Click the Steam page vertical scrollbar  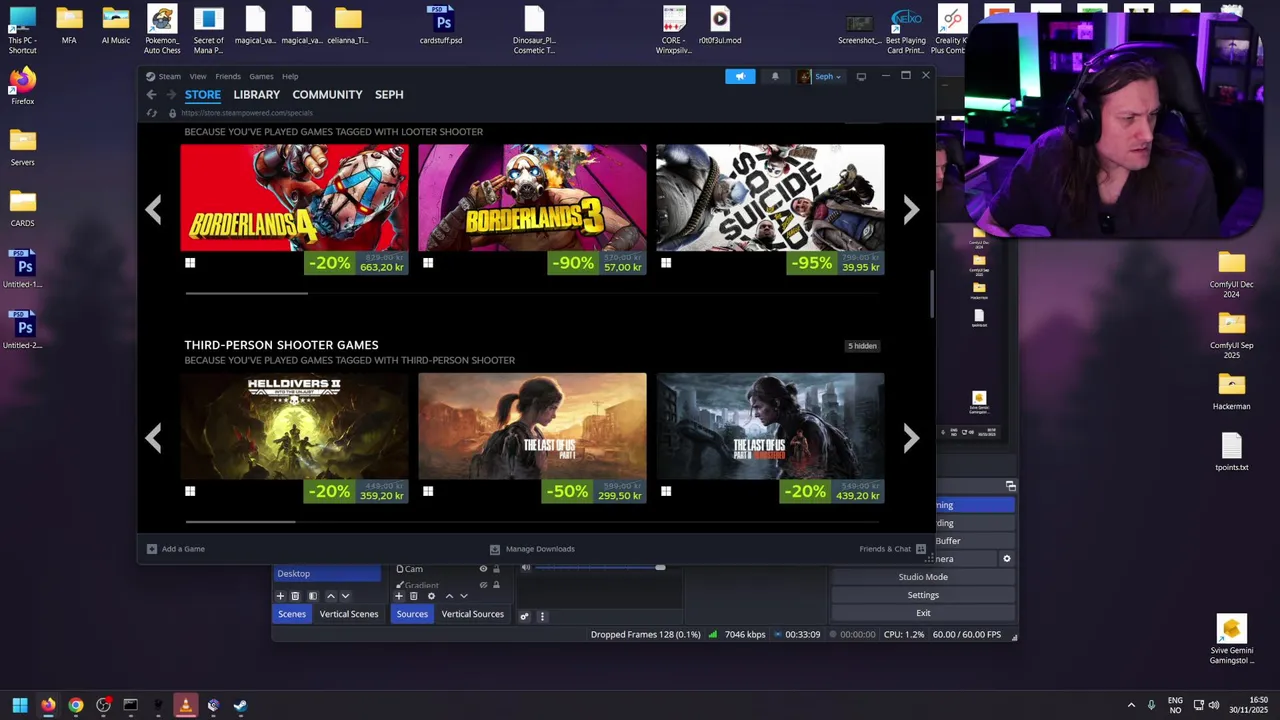[x=931, y=295]
